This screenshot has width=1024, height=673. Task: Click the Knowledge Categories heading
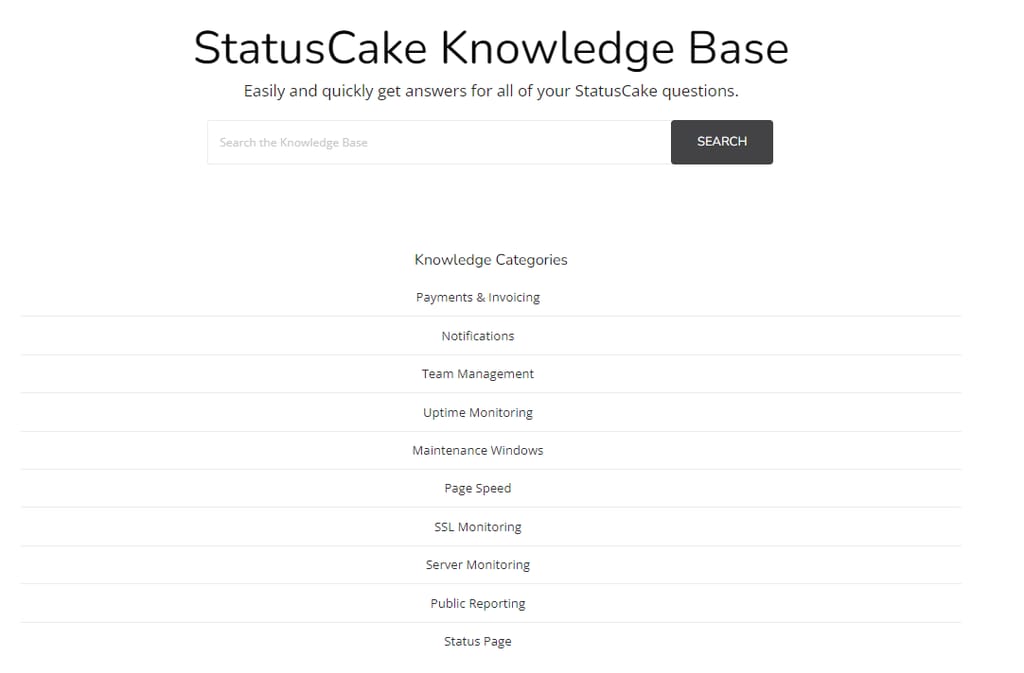[491, 260]
